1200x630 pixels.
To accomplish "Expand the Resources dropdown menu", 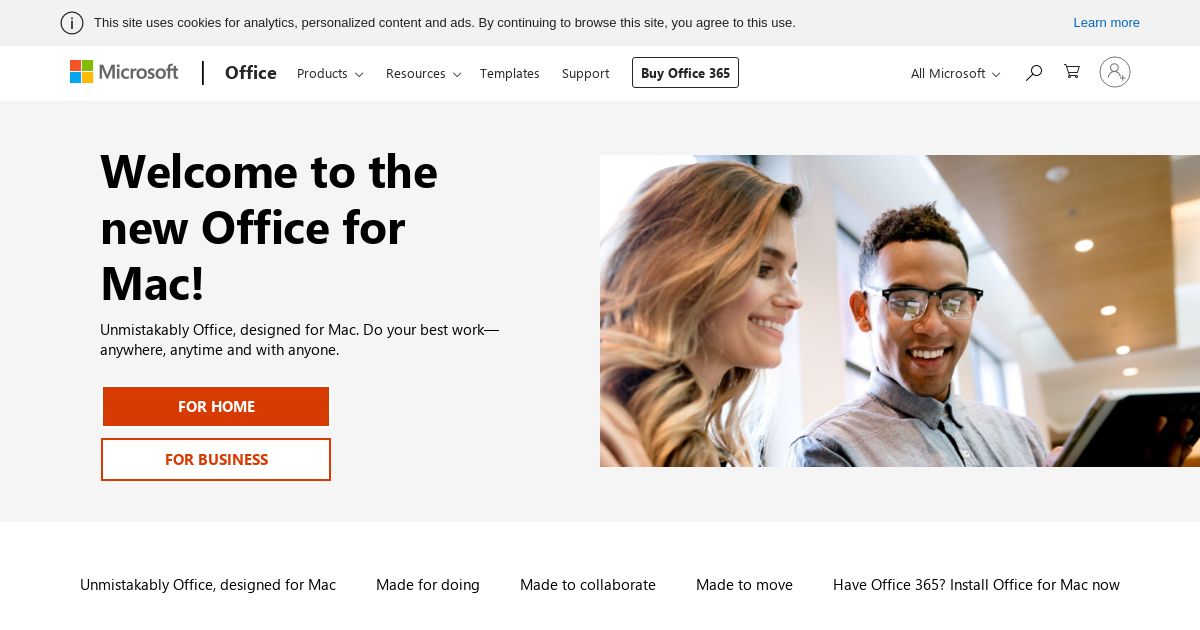I will (x=423, y=73).
